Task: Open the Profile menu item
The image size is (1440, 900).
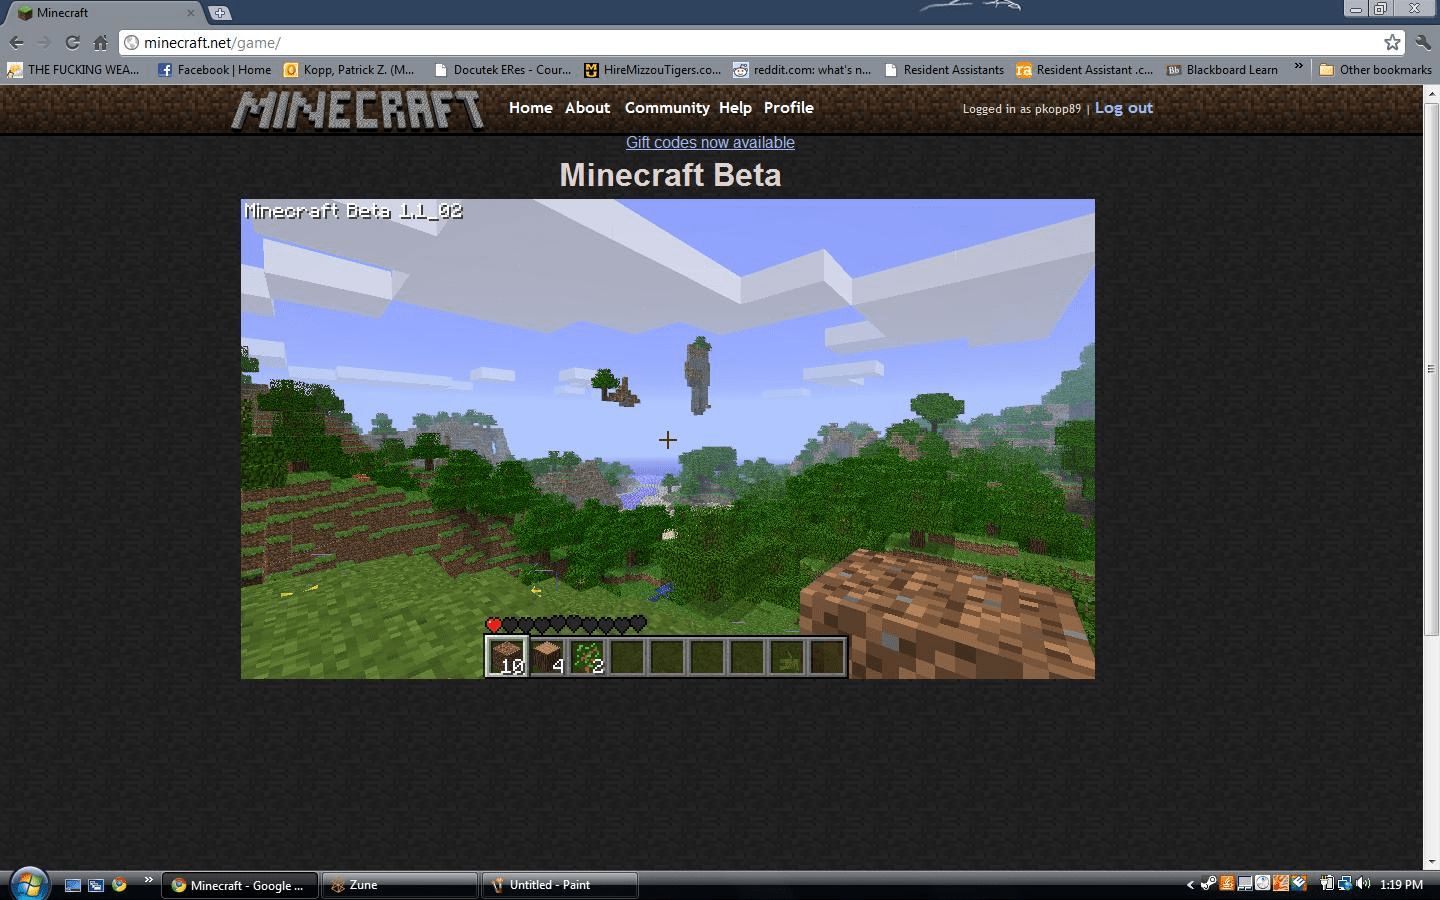Action: click(788, 108)
